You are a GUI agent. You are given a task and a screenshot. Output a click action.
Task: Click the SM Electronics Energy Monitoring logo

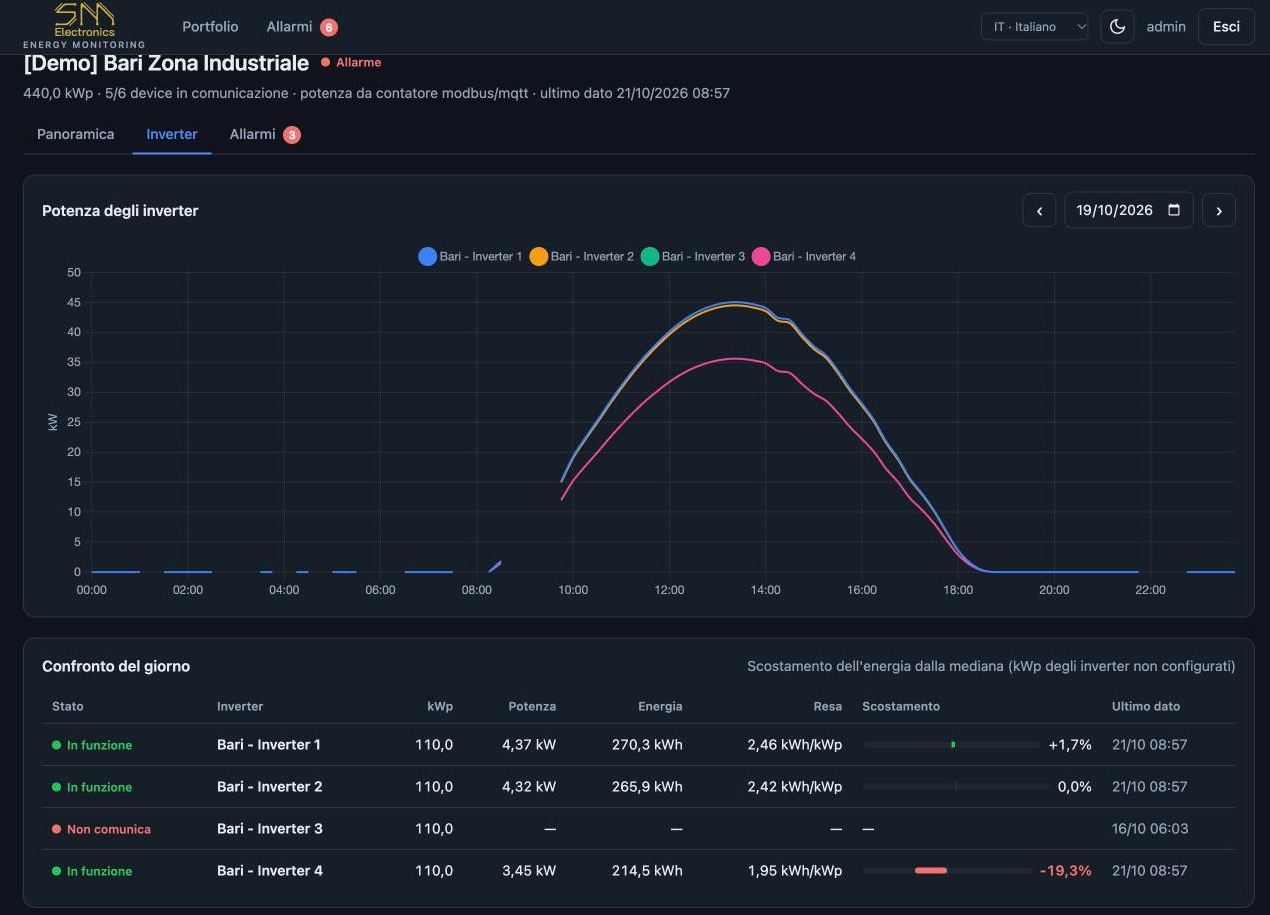84,25
